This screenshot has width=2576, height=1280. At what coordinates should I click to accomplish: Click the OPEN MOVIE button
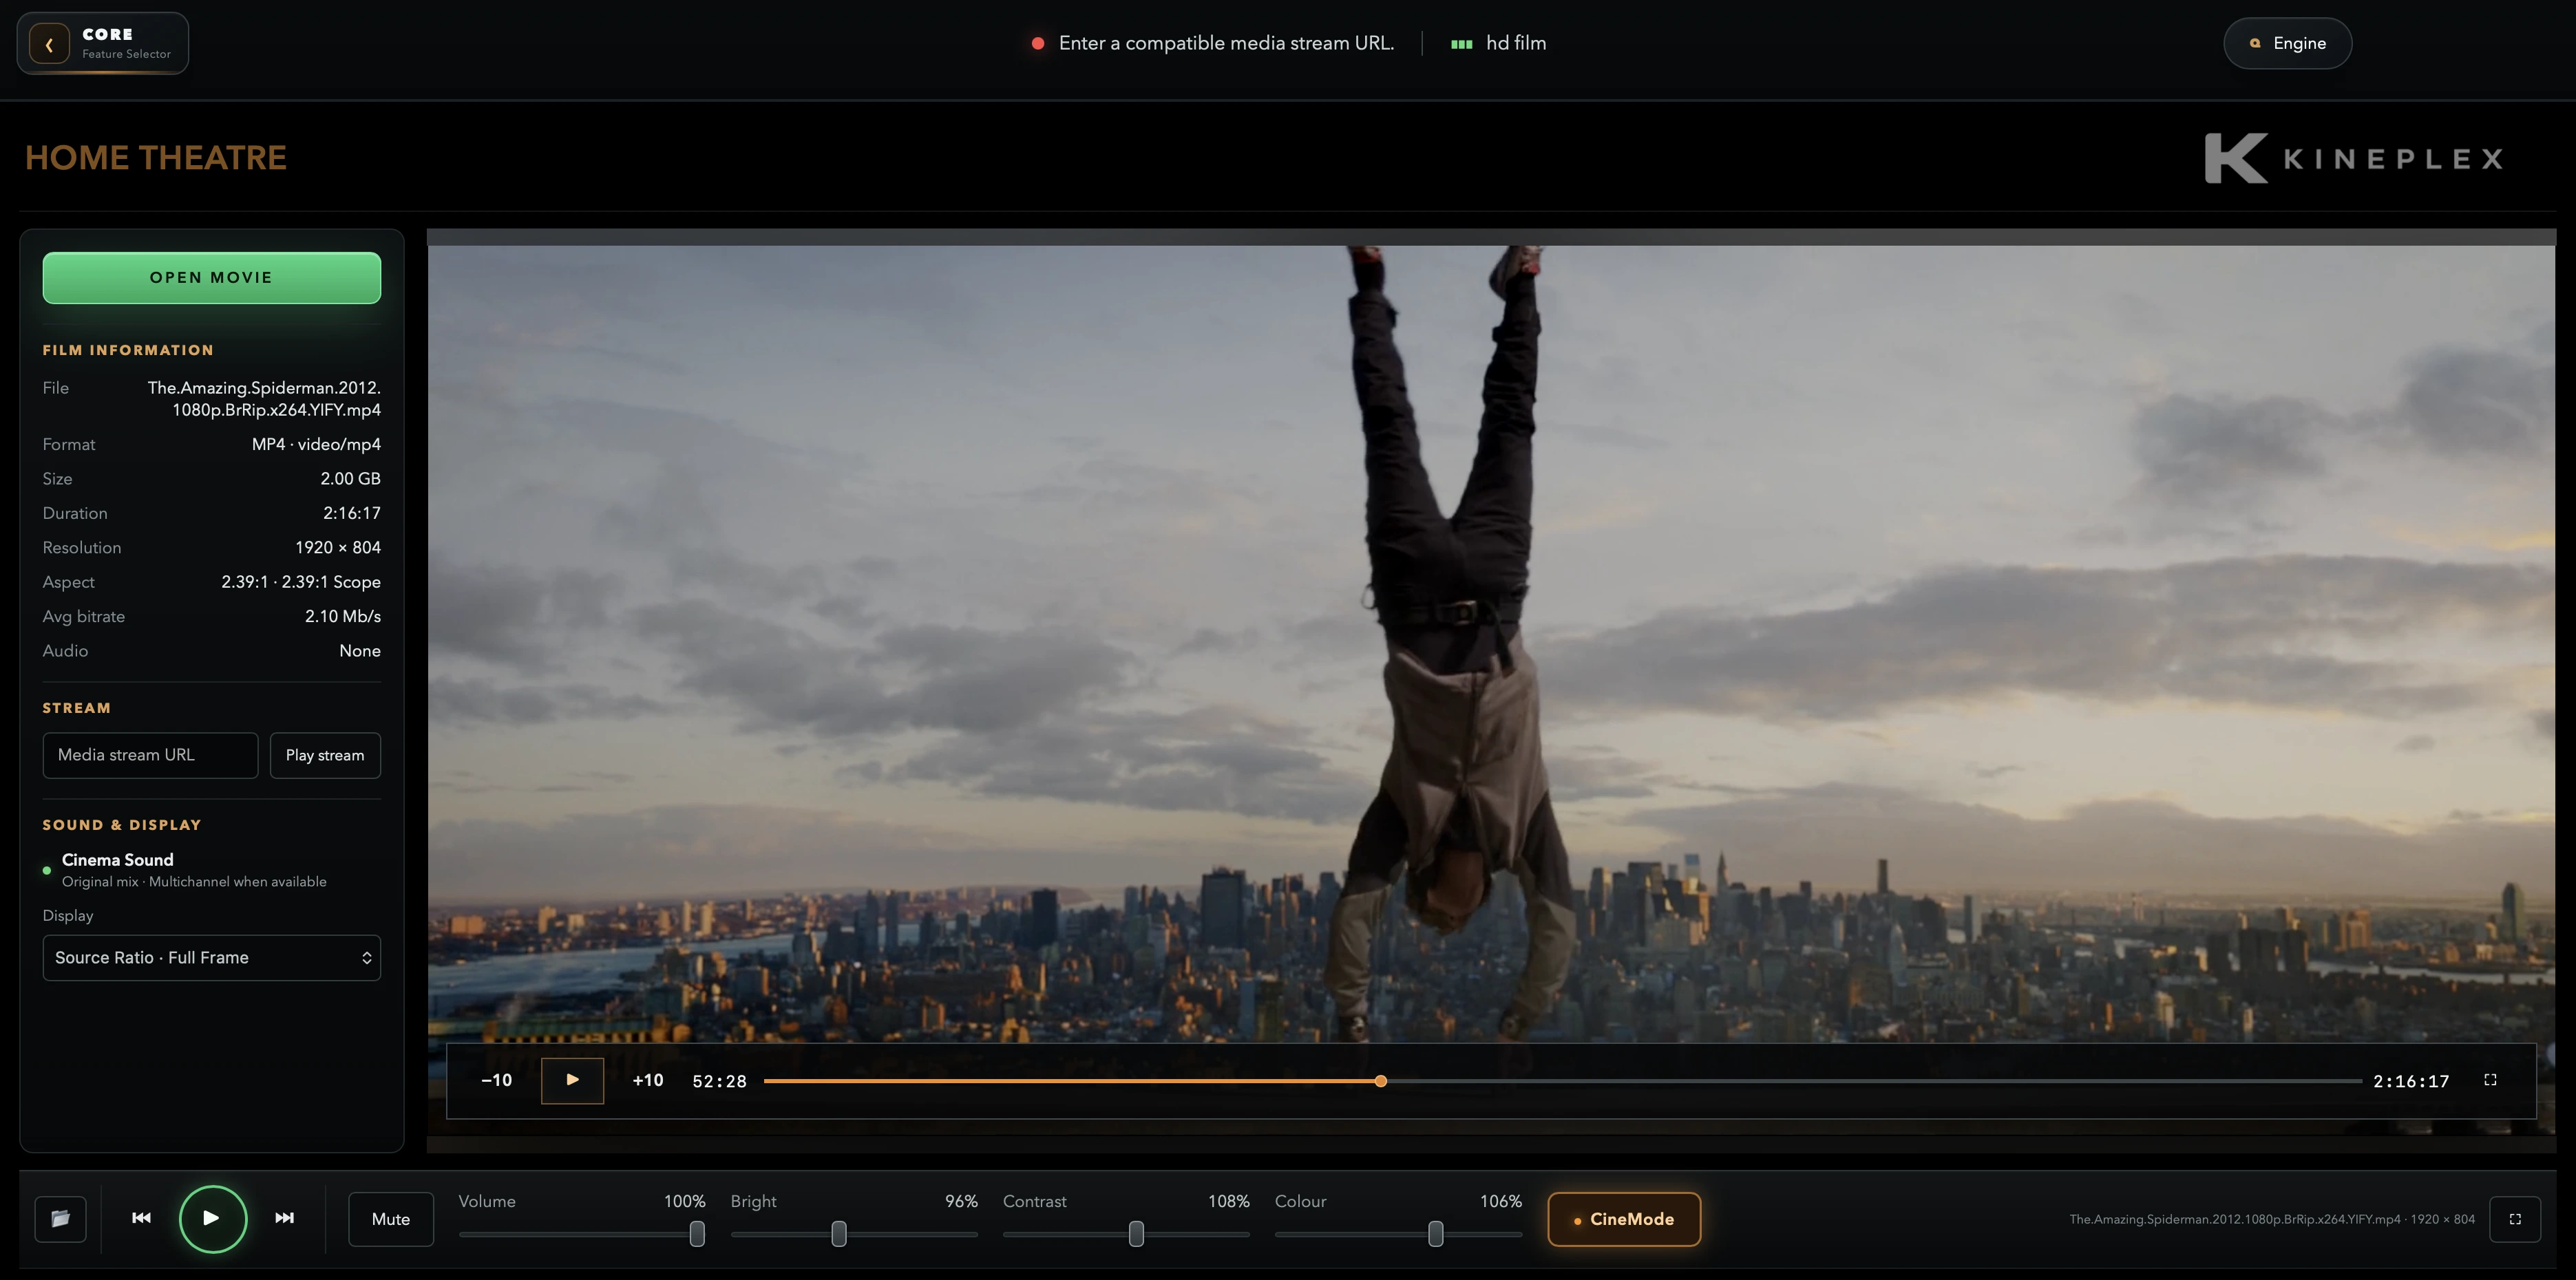click(211, 278)
